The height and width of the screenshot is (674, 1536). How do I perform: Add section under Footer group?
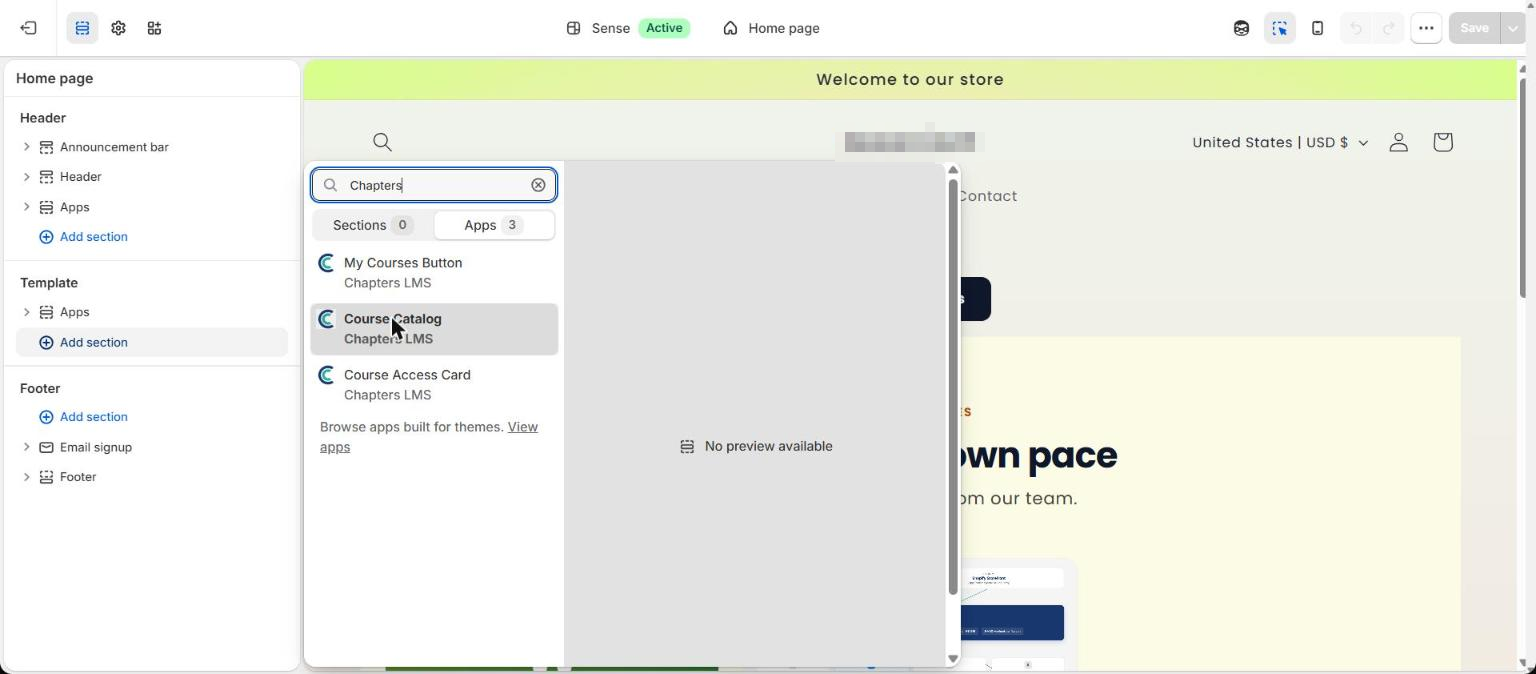[x=83, y=417]
